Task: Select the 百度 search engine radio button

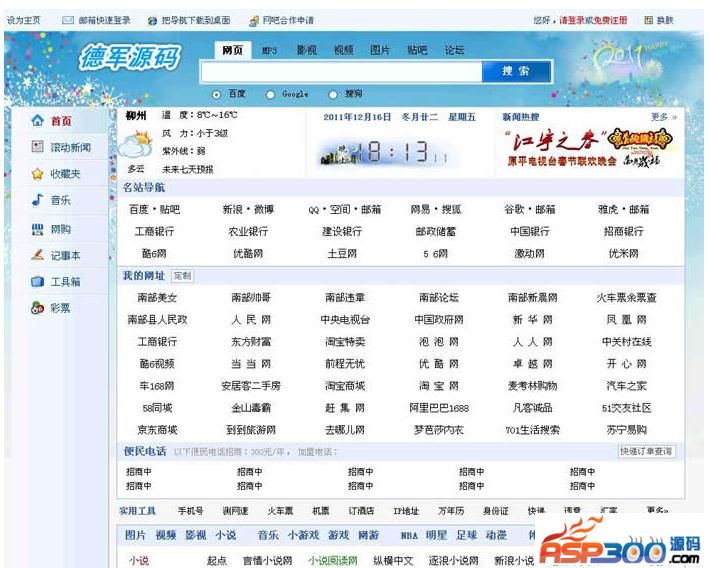Action: click(x=216, y=94)
